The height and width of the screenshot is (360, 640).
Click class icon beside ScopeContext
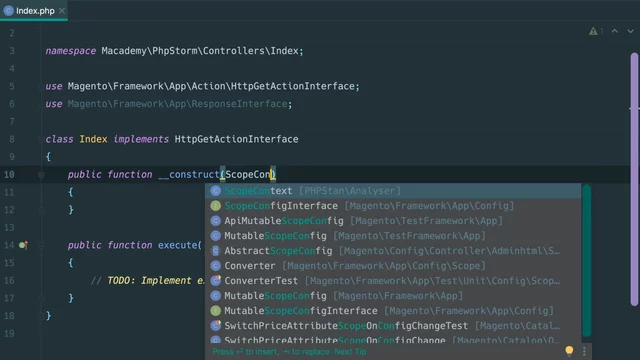pyautogui.click(x=216, y=191)
